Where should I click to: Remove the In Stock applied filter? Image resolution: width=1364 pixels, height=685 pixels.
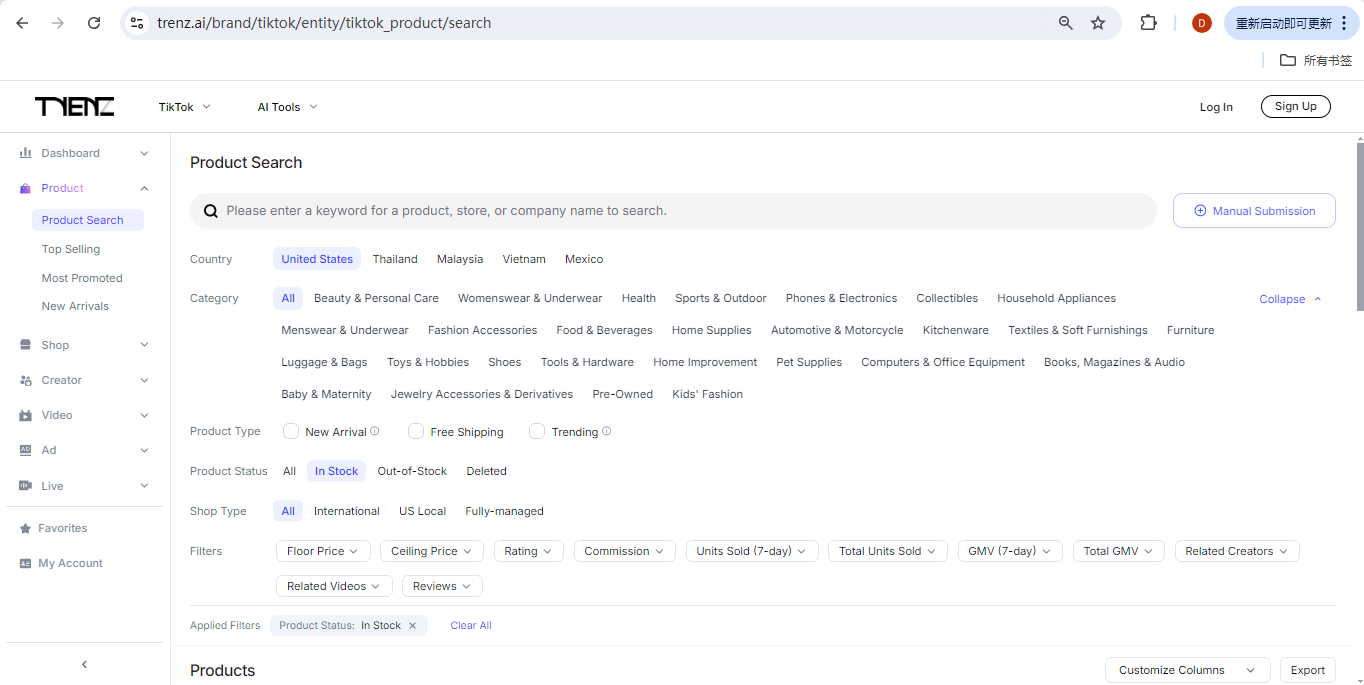(x=412, y=626)
